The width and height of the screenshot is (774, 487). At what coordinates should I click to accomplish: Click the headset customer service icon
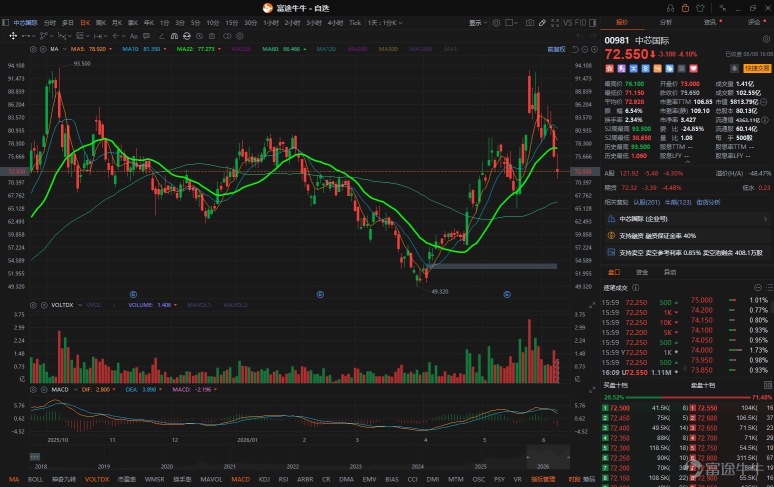tap(670, 8)
